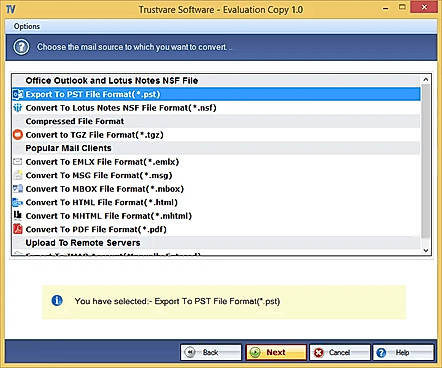Click the Compressed File Format group header
442x368 pixels.
click(216, 121)
